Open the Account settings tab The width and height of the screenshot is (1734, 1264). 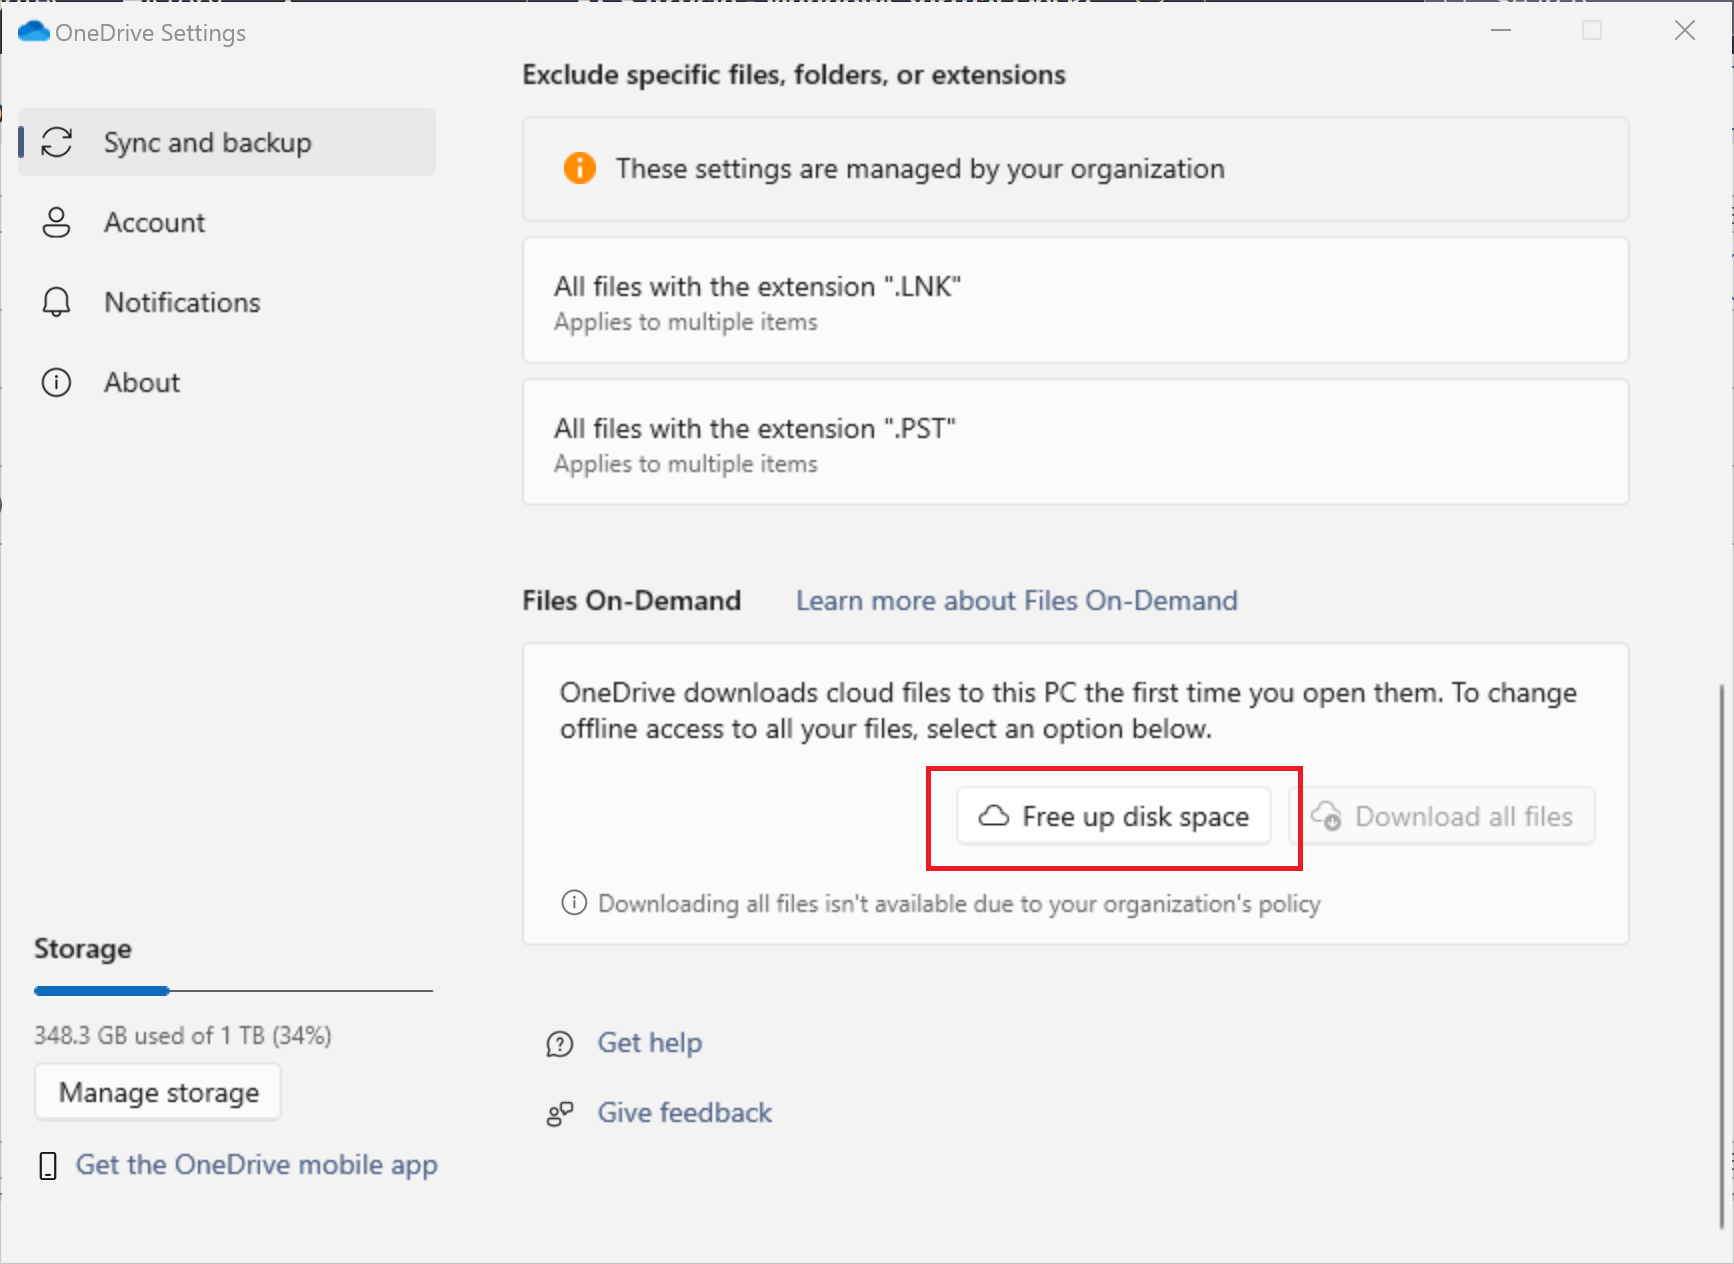154,222
